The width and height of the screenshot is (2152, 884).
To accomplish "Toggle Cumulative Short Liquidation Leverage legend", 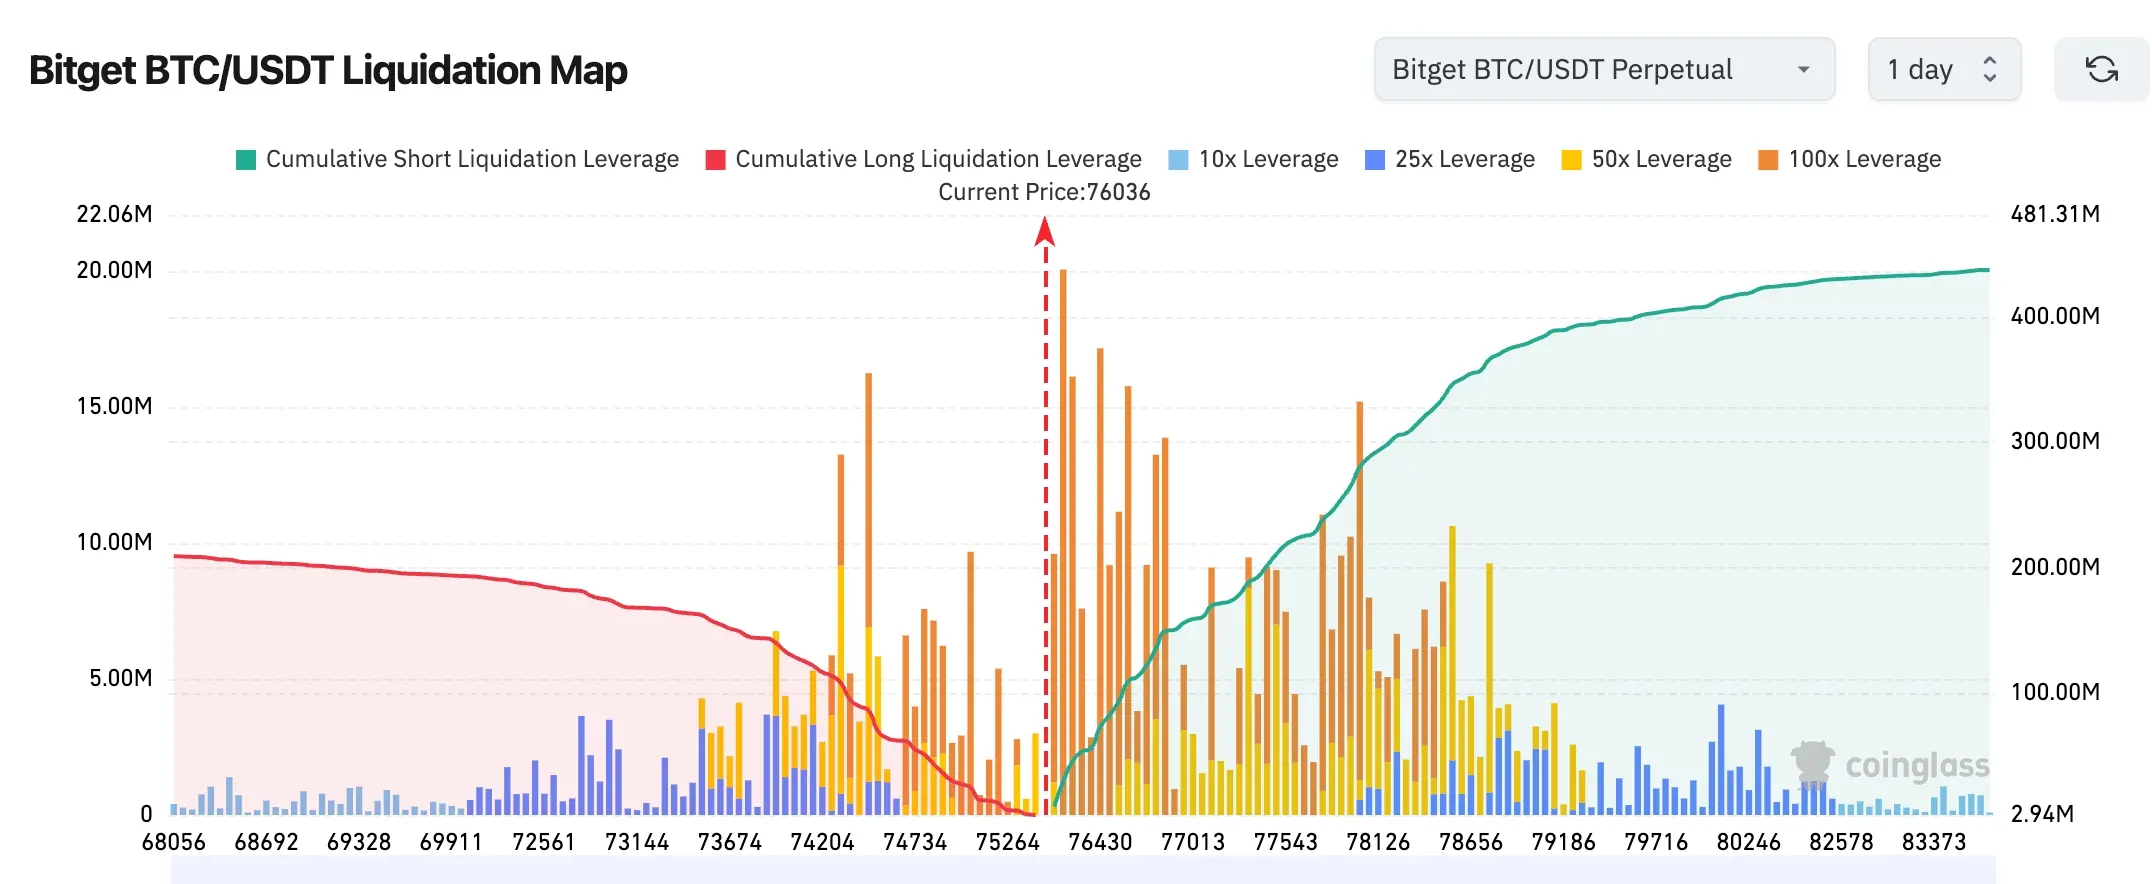I will [457, 159].
